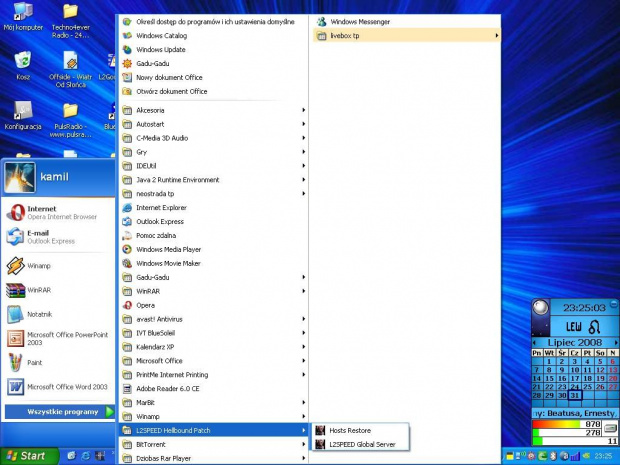Open the Konfiguracja desktop shortcut

click(x=23, y=115)
